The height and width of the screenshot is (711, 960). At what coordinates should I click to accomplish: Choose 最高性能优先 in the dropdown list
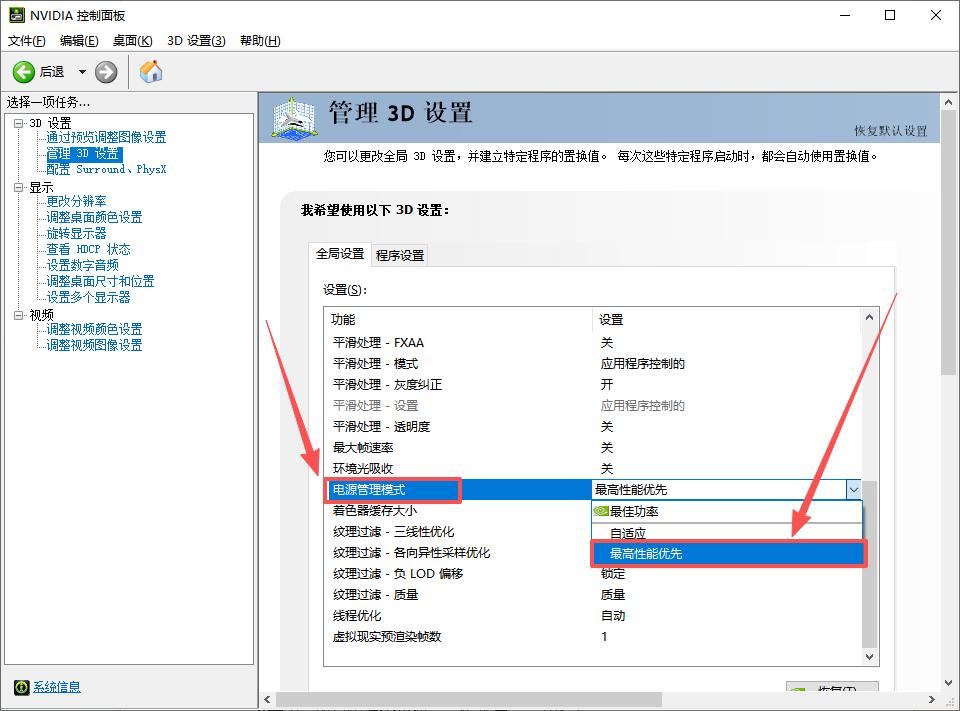click(727, 554)
